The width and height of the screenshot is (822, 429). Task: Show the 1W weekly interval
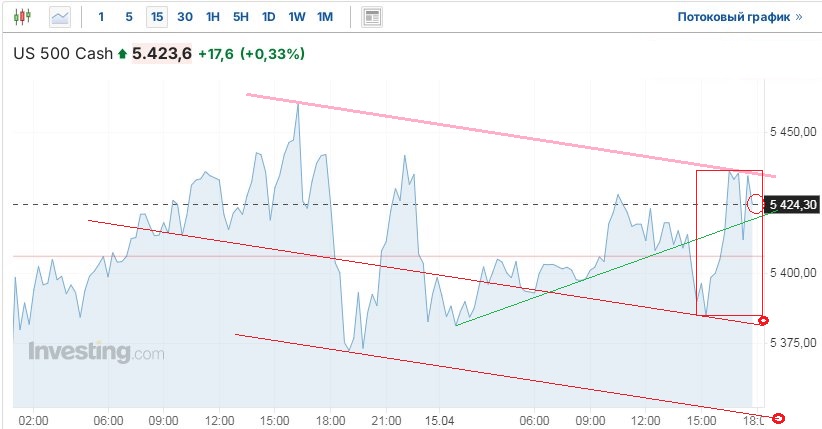point(297,17)
